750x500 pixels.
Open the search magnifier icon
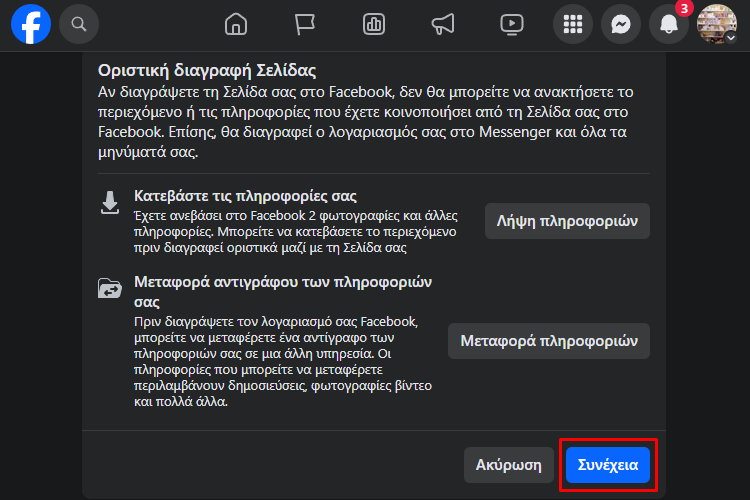[x=79, y=24]
